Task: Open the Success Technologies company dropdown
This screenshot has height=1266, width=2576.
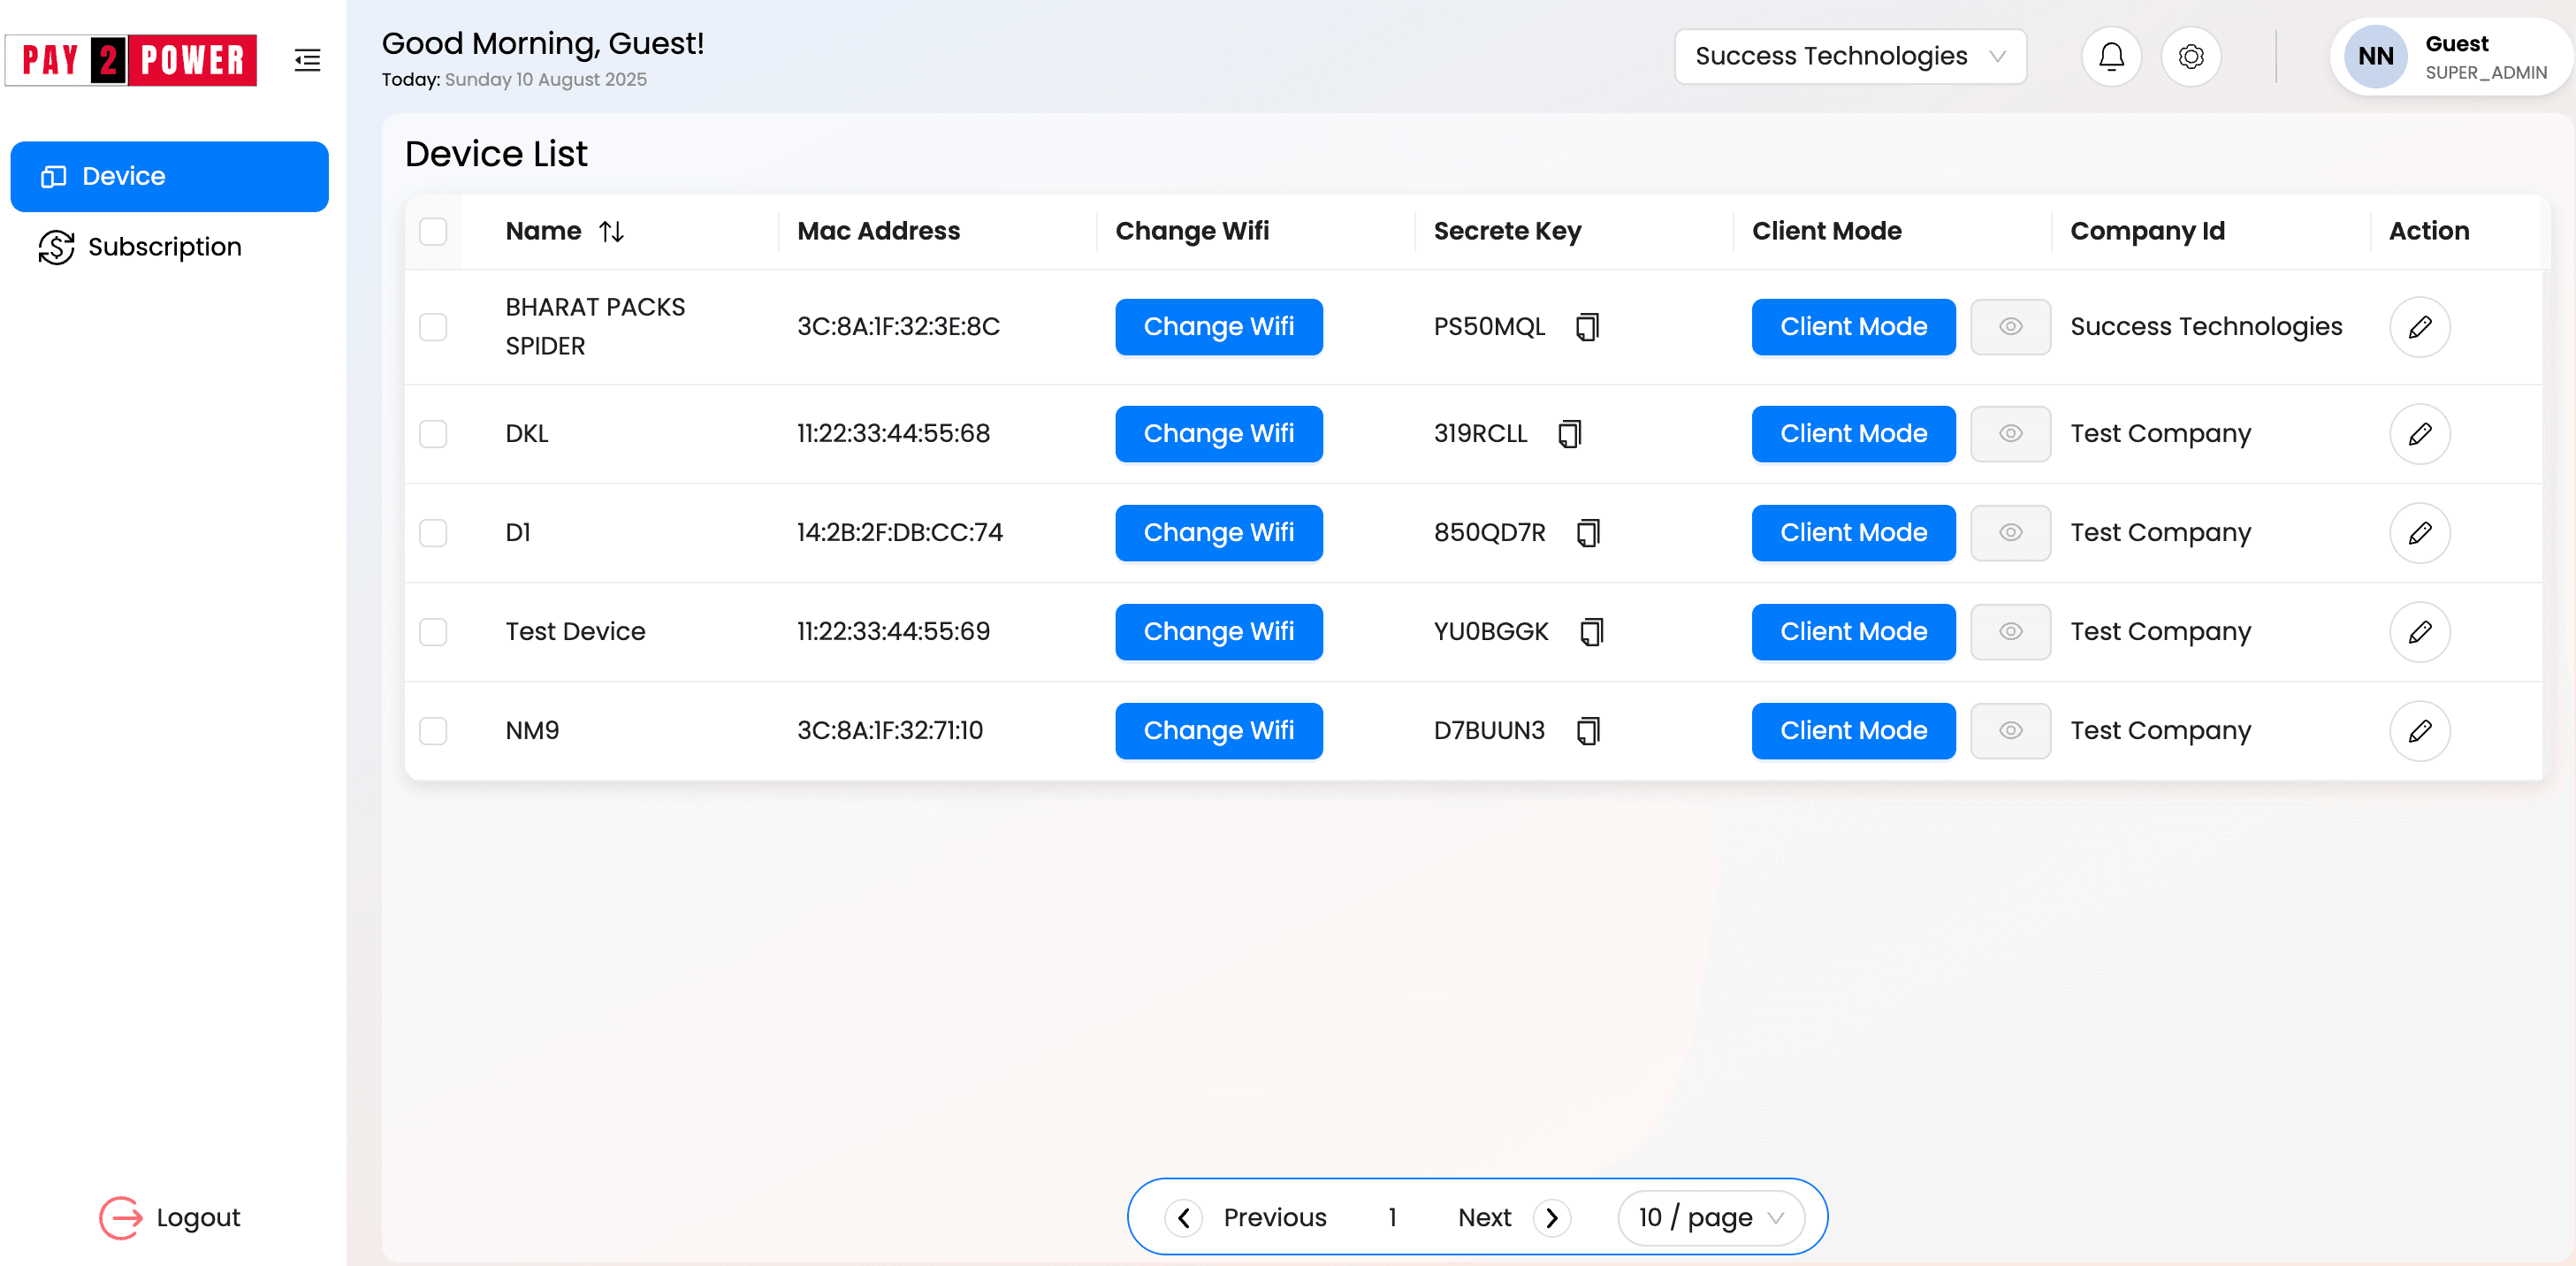Action: pos(1849,57)
